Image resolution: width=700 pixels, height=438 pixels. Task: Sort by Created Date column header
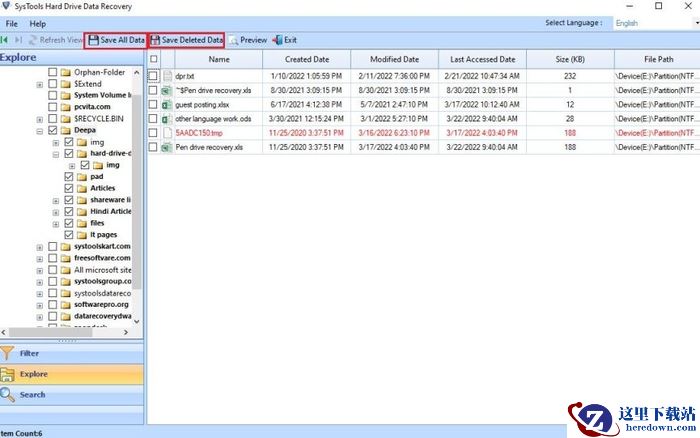pos(307,59)
